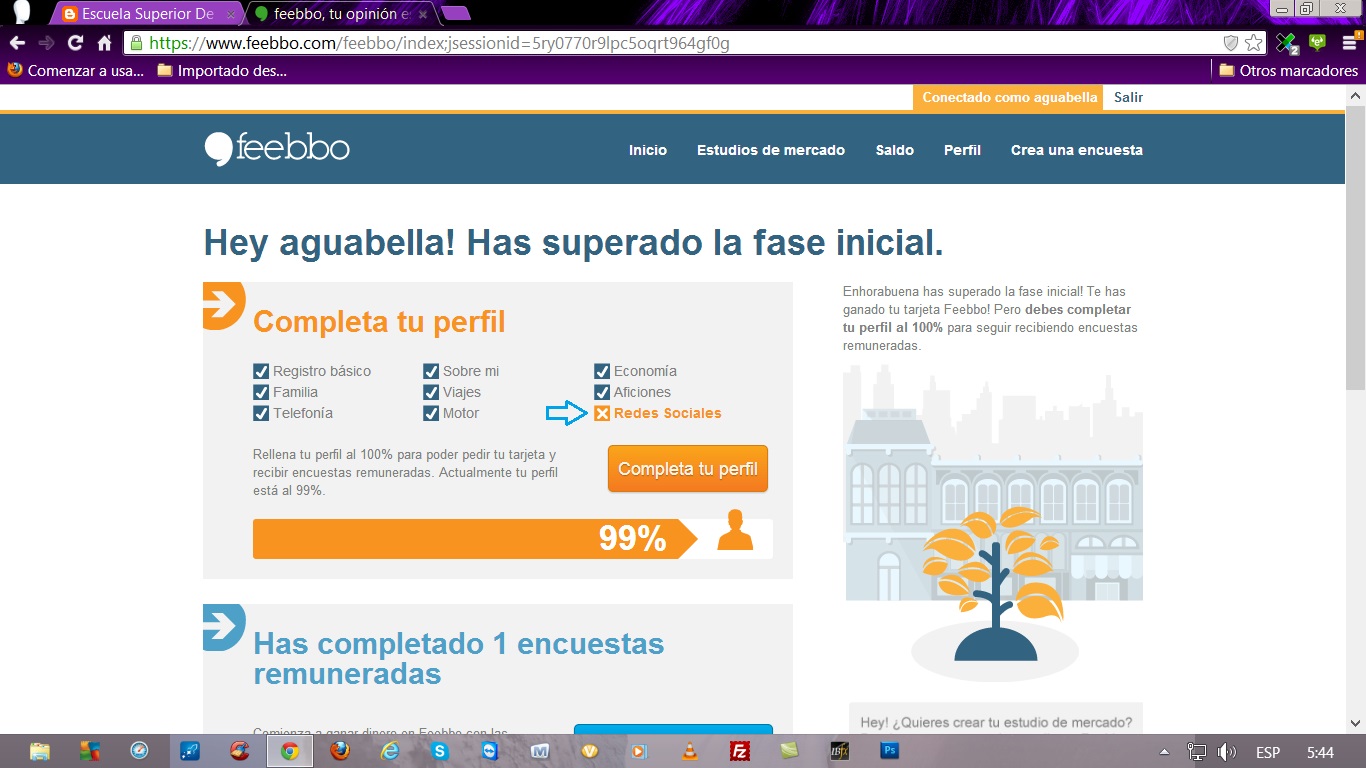Start VLC media player from the taskbar
Image resolution: width=1366 pixels, height=768 pixels.
(689, 751)
